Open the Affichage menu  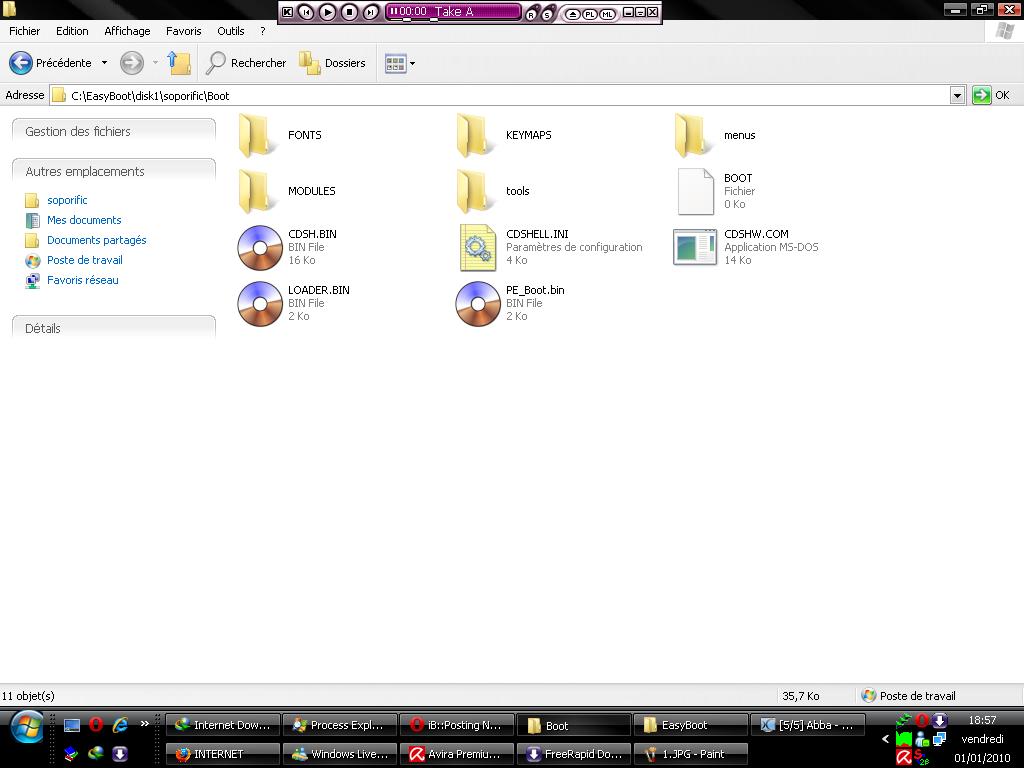coord(127,31)
